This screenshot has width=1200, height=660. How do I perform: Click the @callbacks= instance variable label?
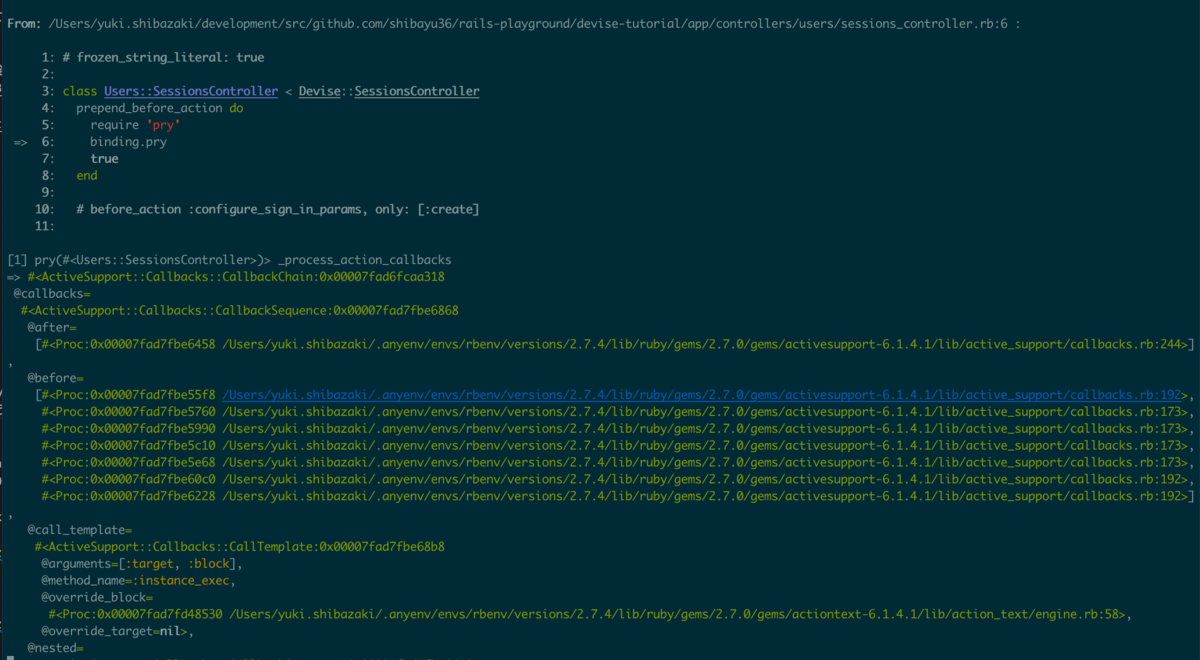coord(52,294)
